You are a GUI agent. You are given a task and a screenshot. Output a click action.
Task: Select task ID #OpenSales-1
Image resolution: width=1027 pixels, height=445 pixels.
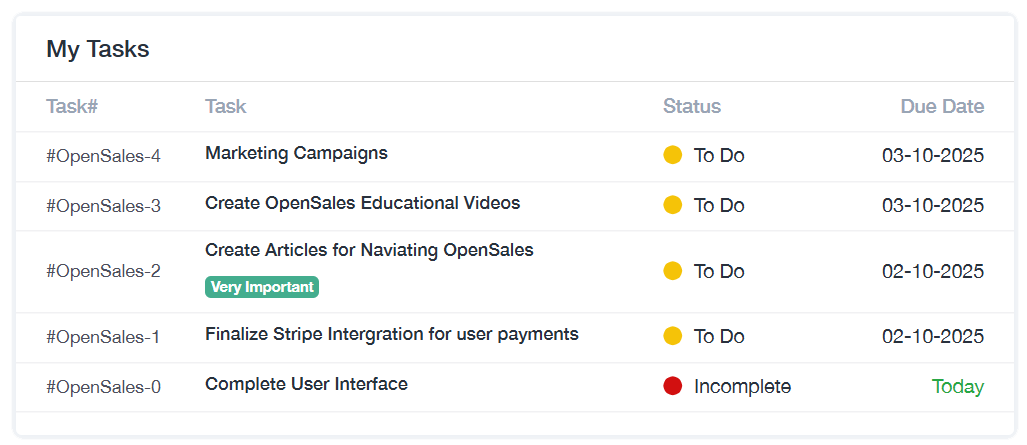tap(103, 337)
